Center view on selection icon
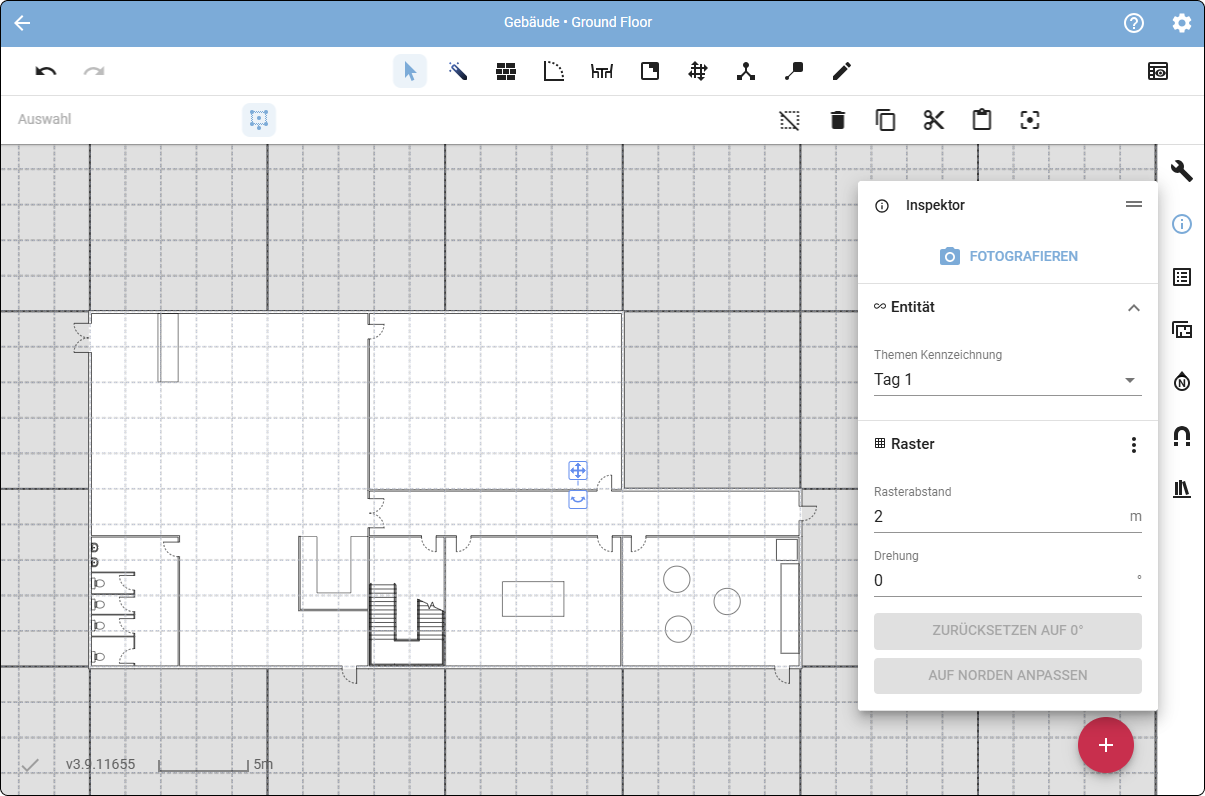Viewport: 1205px width, 796px height. pyautogui.click(x=1030, y=120)
